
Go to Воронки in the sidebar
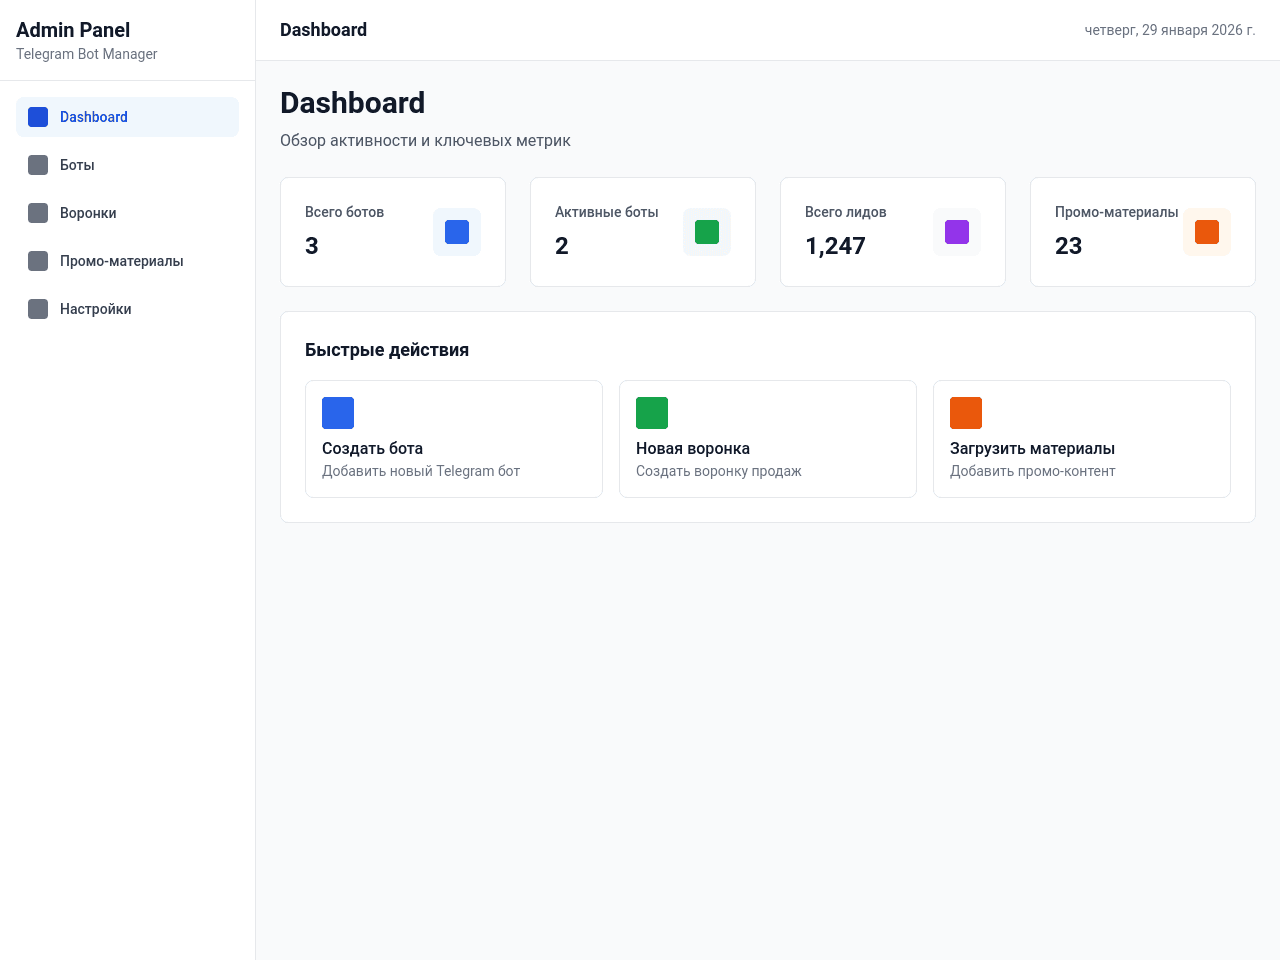click(x=127, y=213)
